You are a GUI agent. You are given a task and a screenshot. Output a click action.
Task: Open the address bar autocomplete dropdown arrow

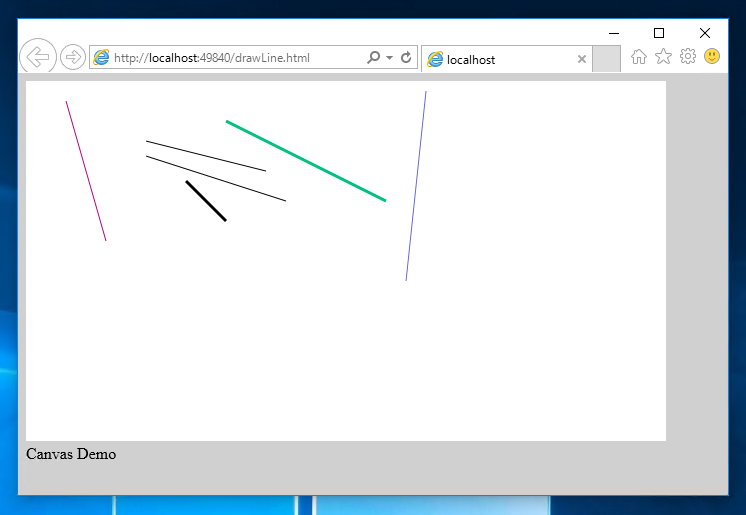point(389,58)
